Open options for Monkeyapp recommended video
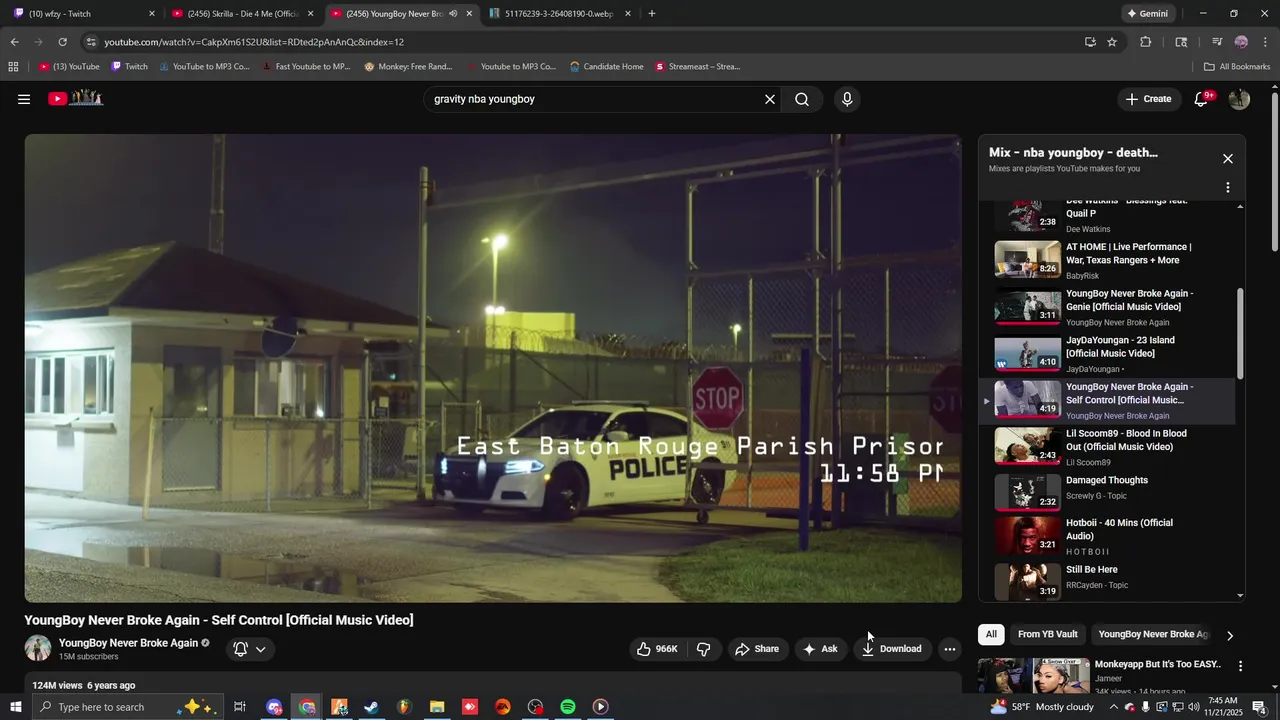The image size is (1280, 720). click(1240, 666)
